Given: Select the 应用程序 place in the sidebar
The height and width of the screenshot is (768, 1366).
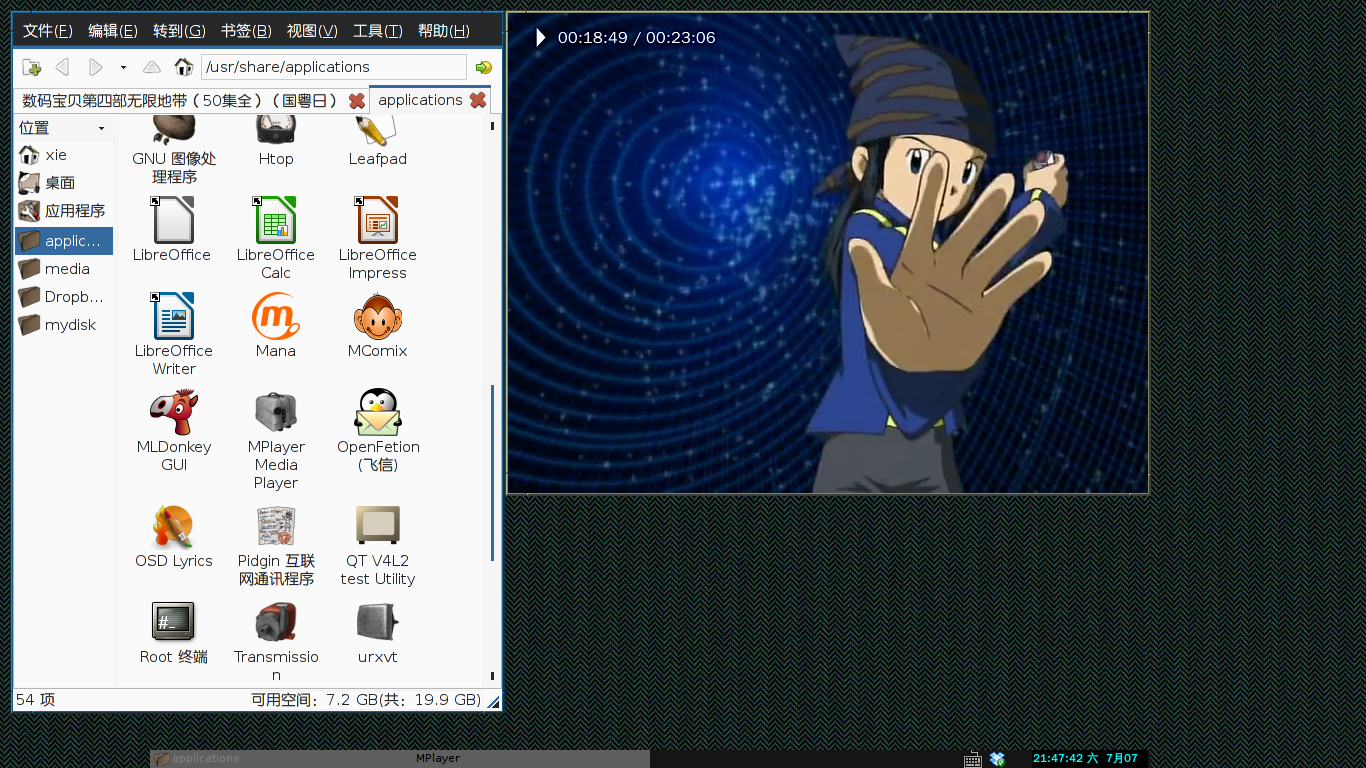Looking at the screenshot, I should coord(64,211).
